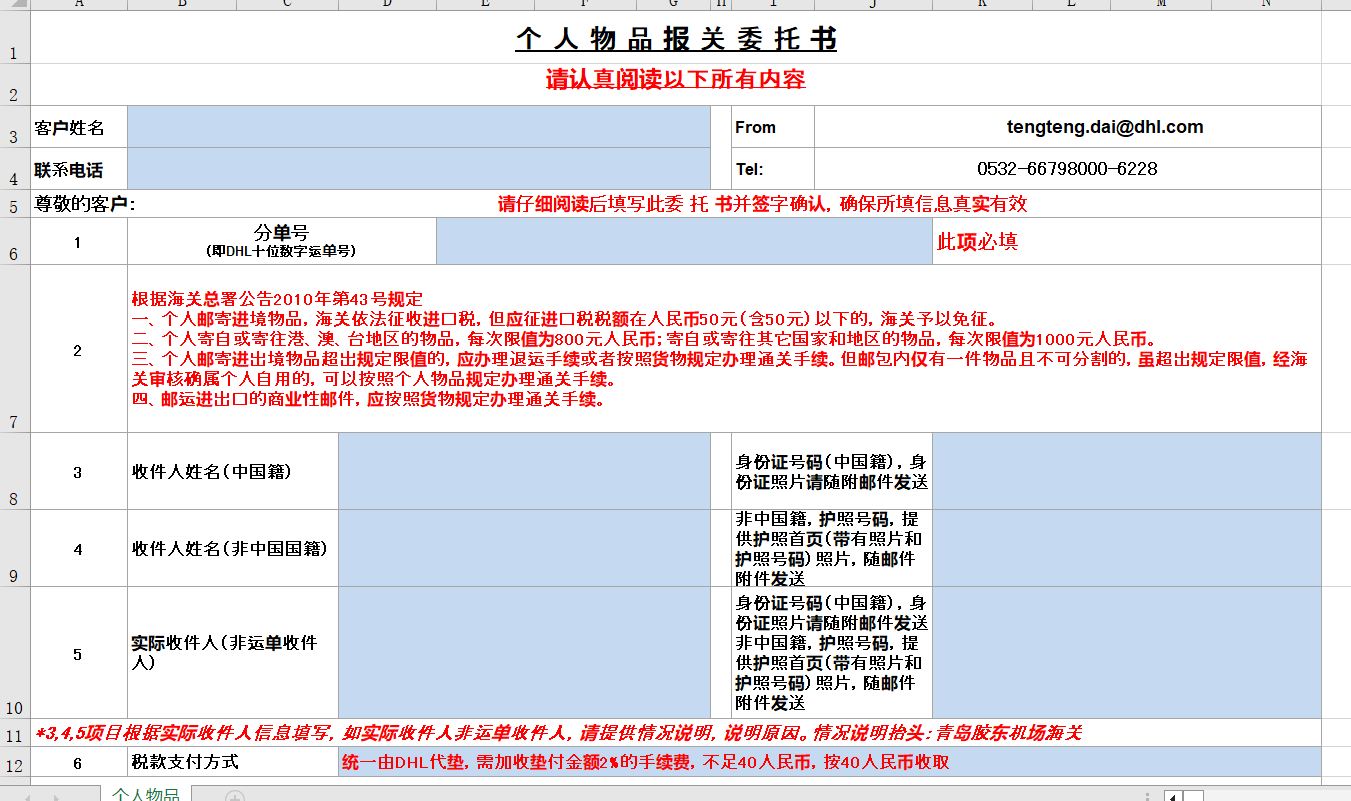
Task: Click the blue cell beside 实际收件人
Action: point(524,653)
